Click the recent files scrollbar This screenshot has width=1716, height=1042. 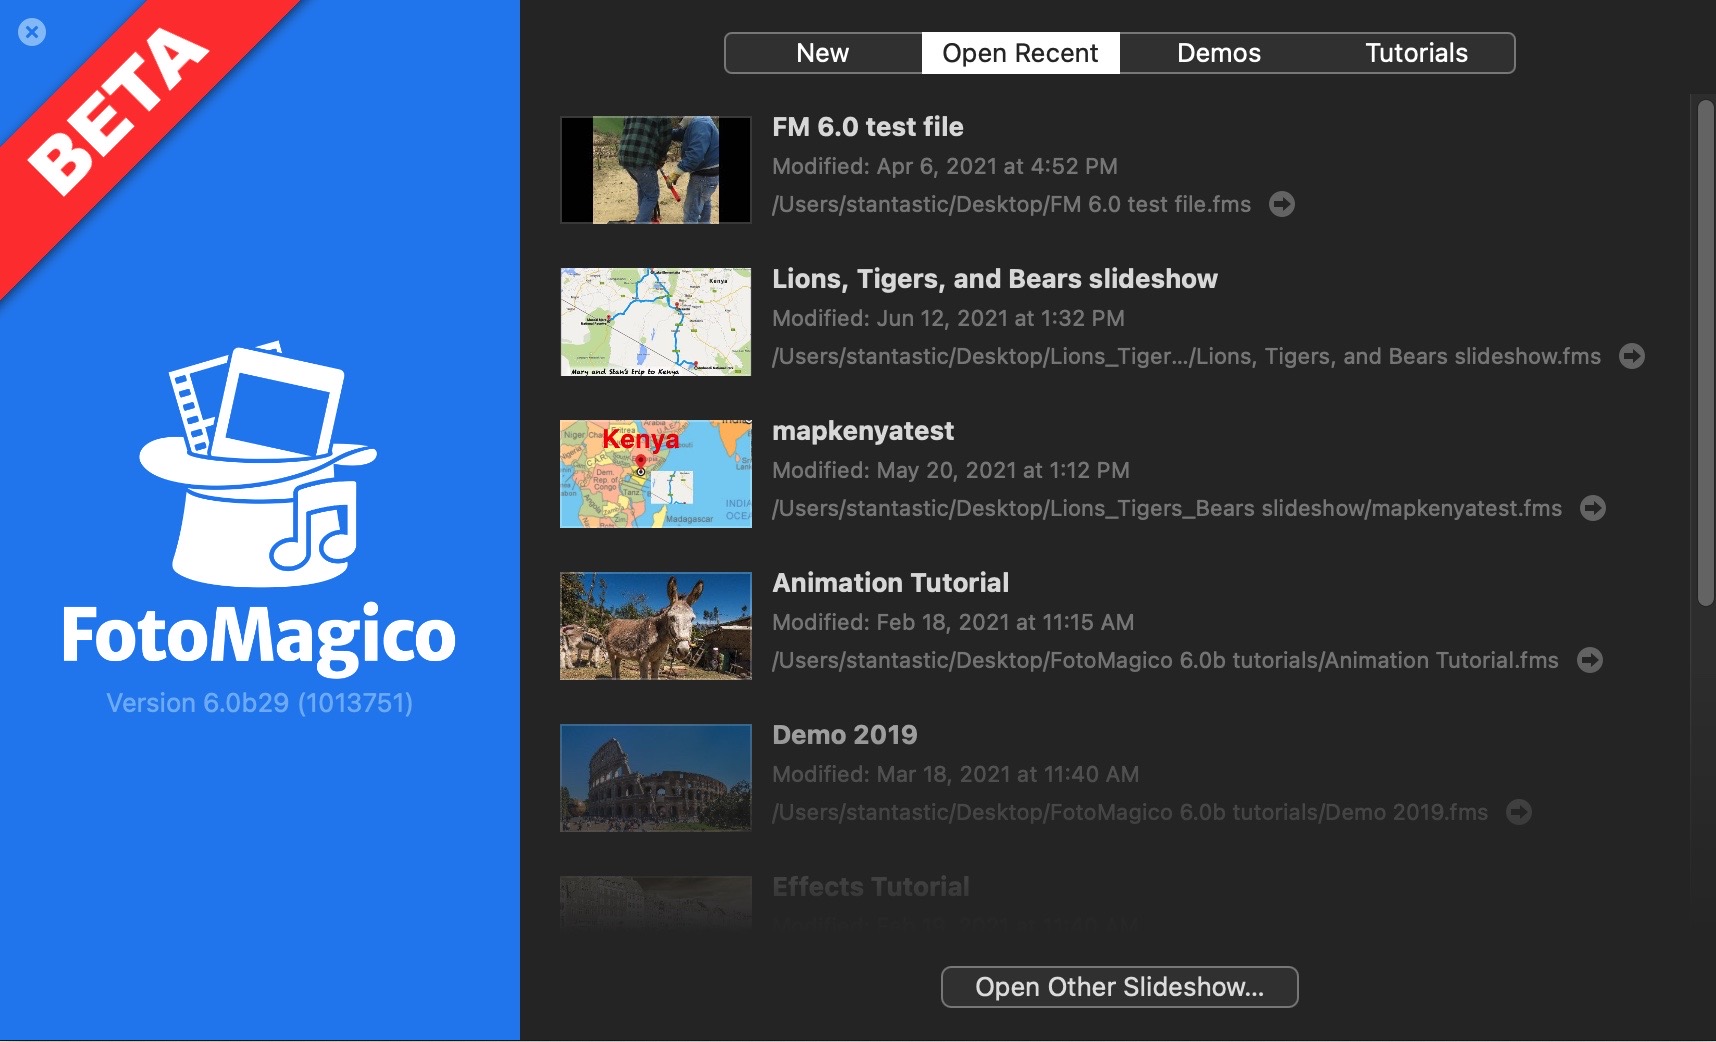click(1706, 352)
